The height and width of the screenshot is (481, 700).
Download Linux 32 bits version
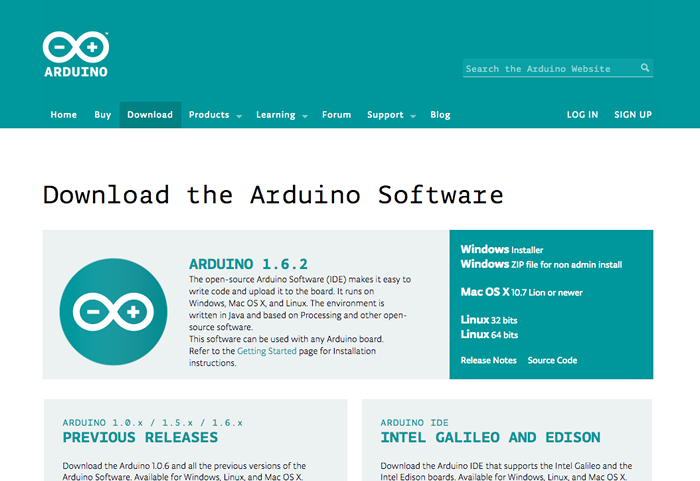[489, 320]
